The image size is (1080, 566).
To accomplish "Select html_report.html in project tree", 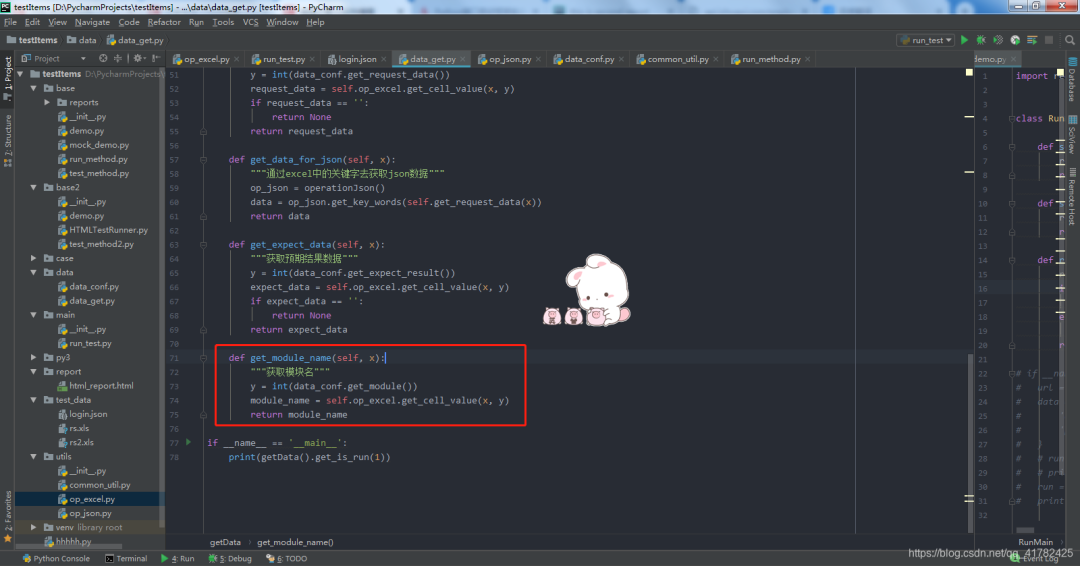I will [101, 386].
